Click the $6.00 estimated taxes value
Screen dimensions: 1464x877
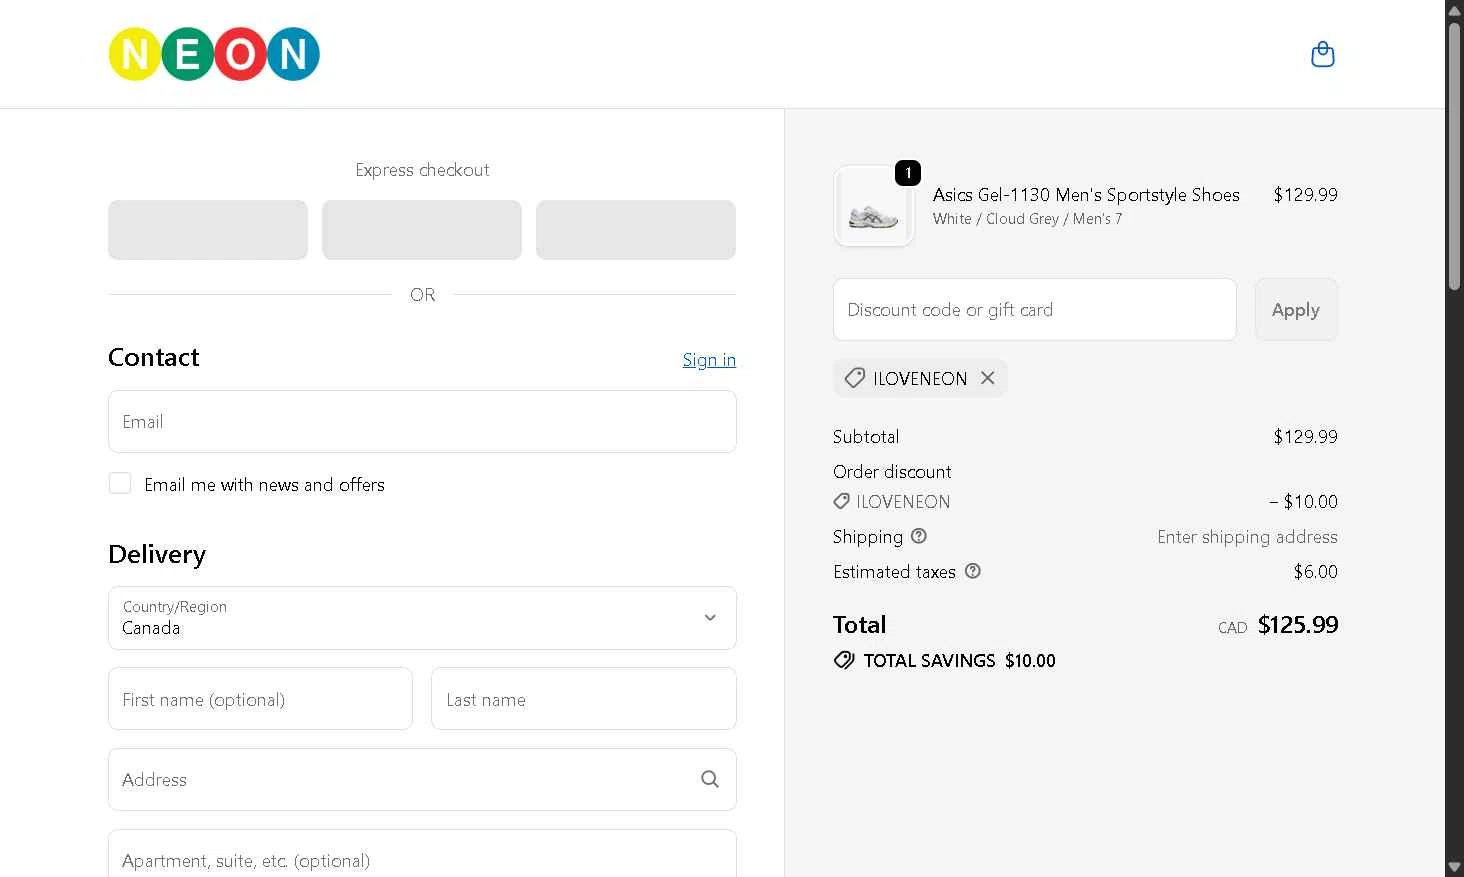(1316, 572)
